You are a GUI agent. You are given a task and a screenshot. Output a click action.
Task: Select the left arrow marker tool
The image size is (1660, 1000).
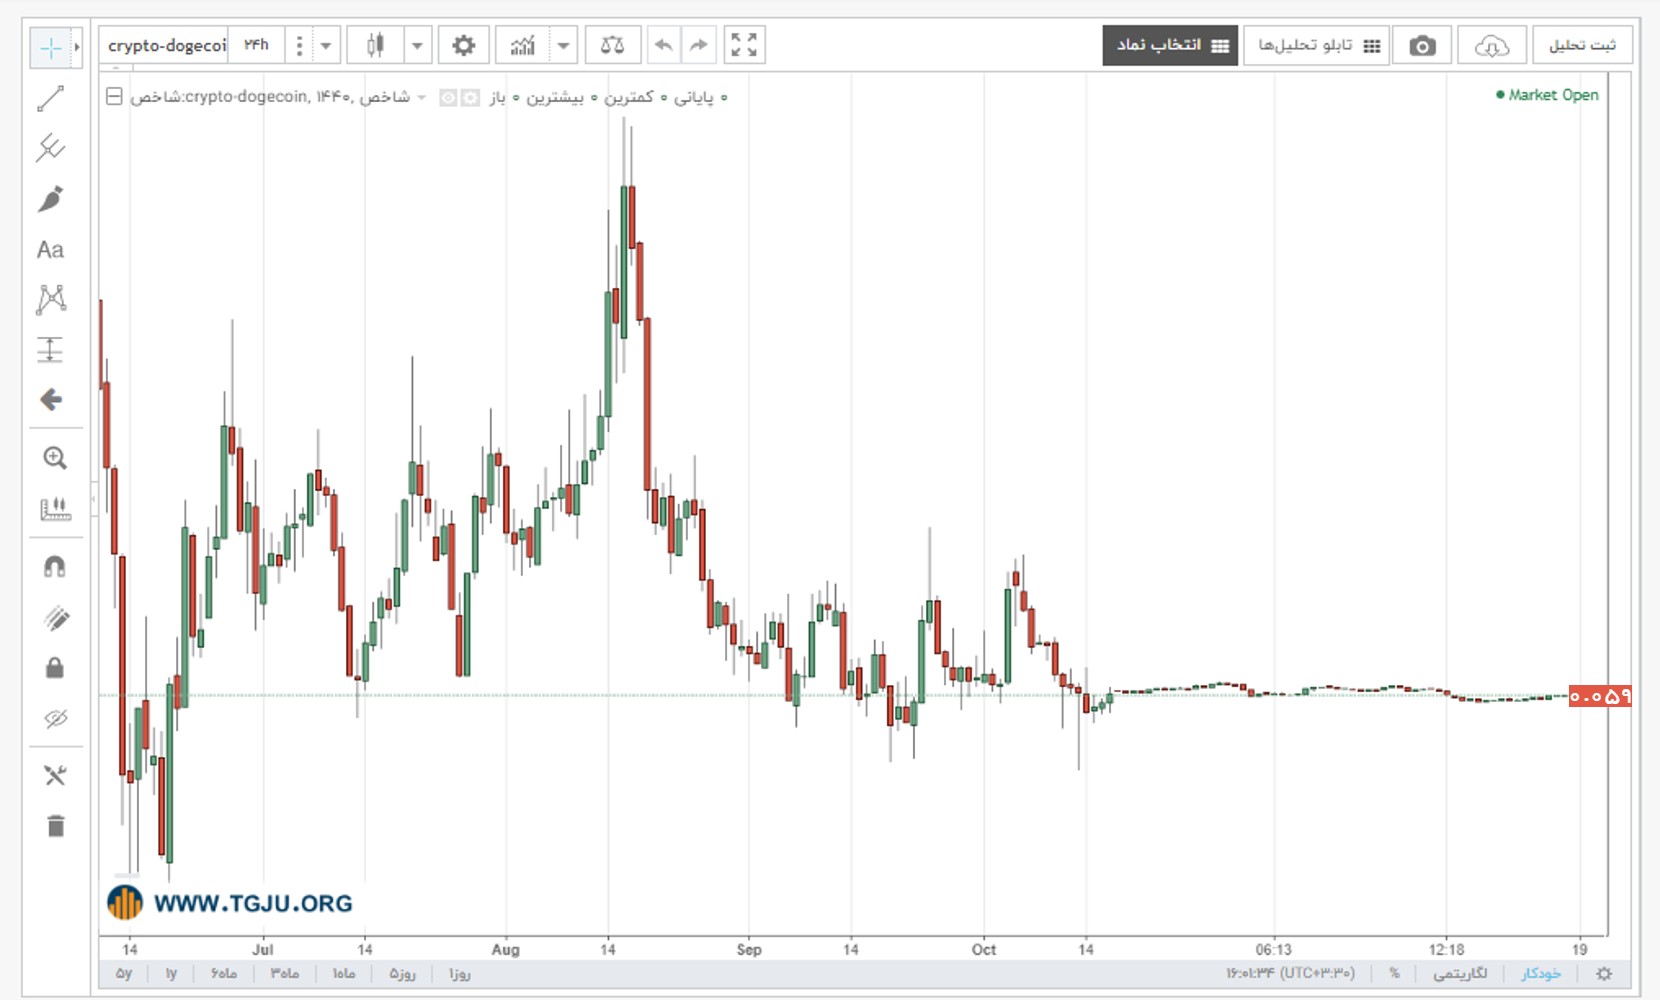[50, 400]
